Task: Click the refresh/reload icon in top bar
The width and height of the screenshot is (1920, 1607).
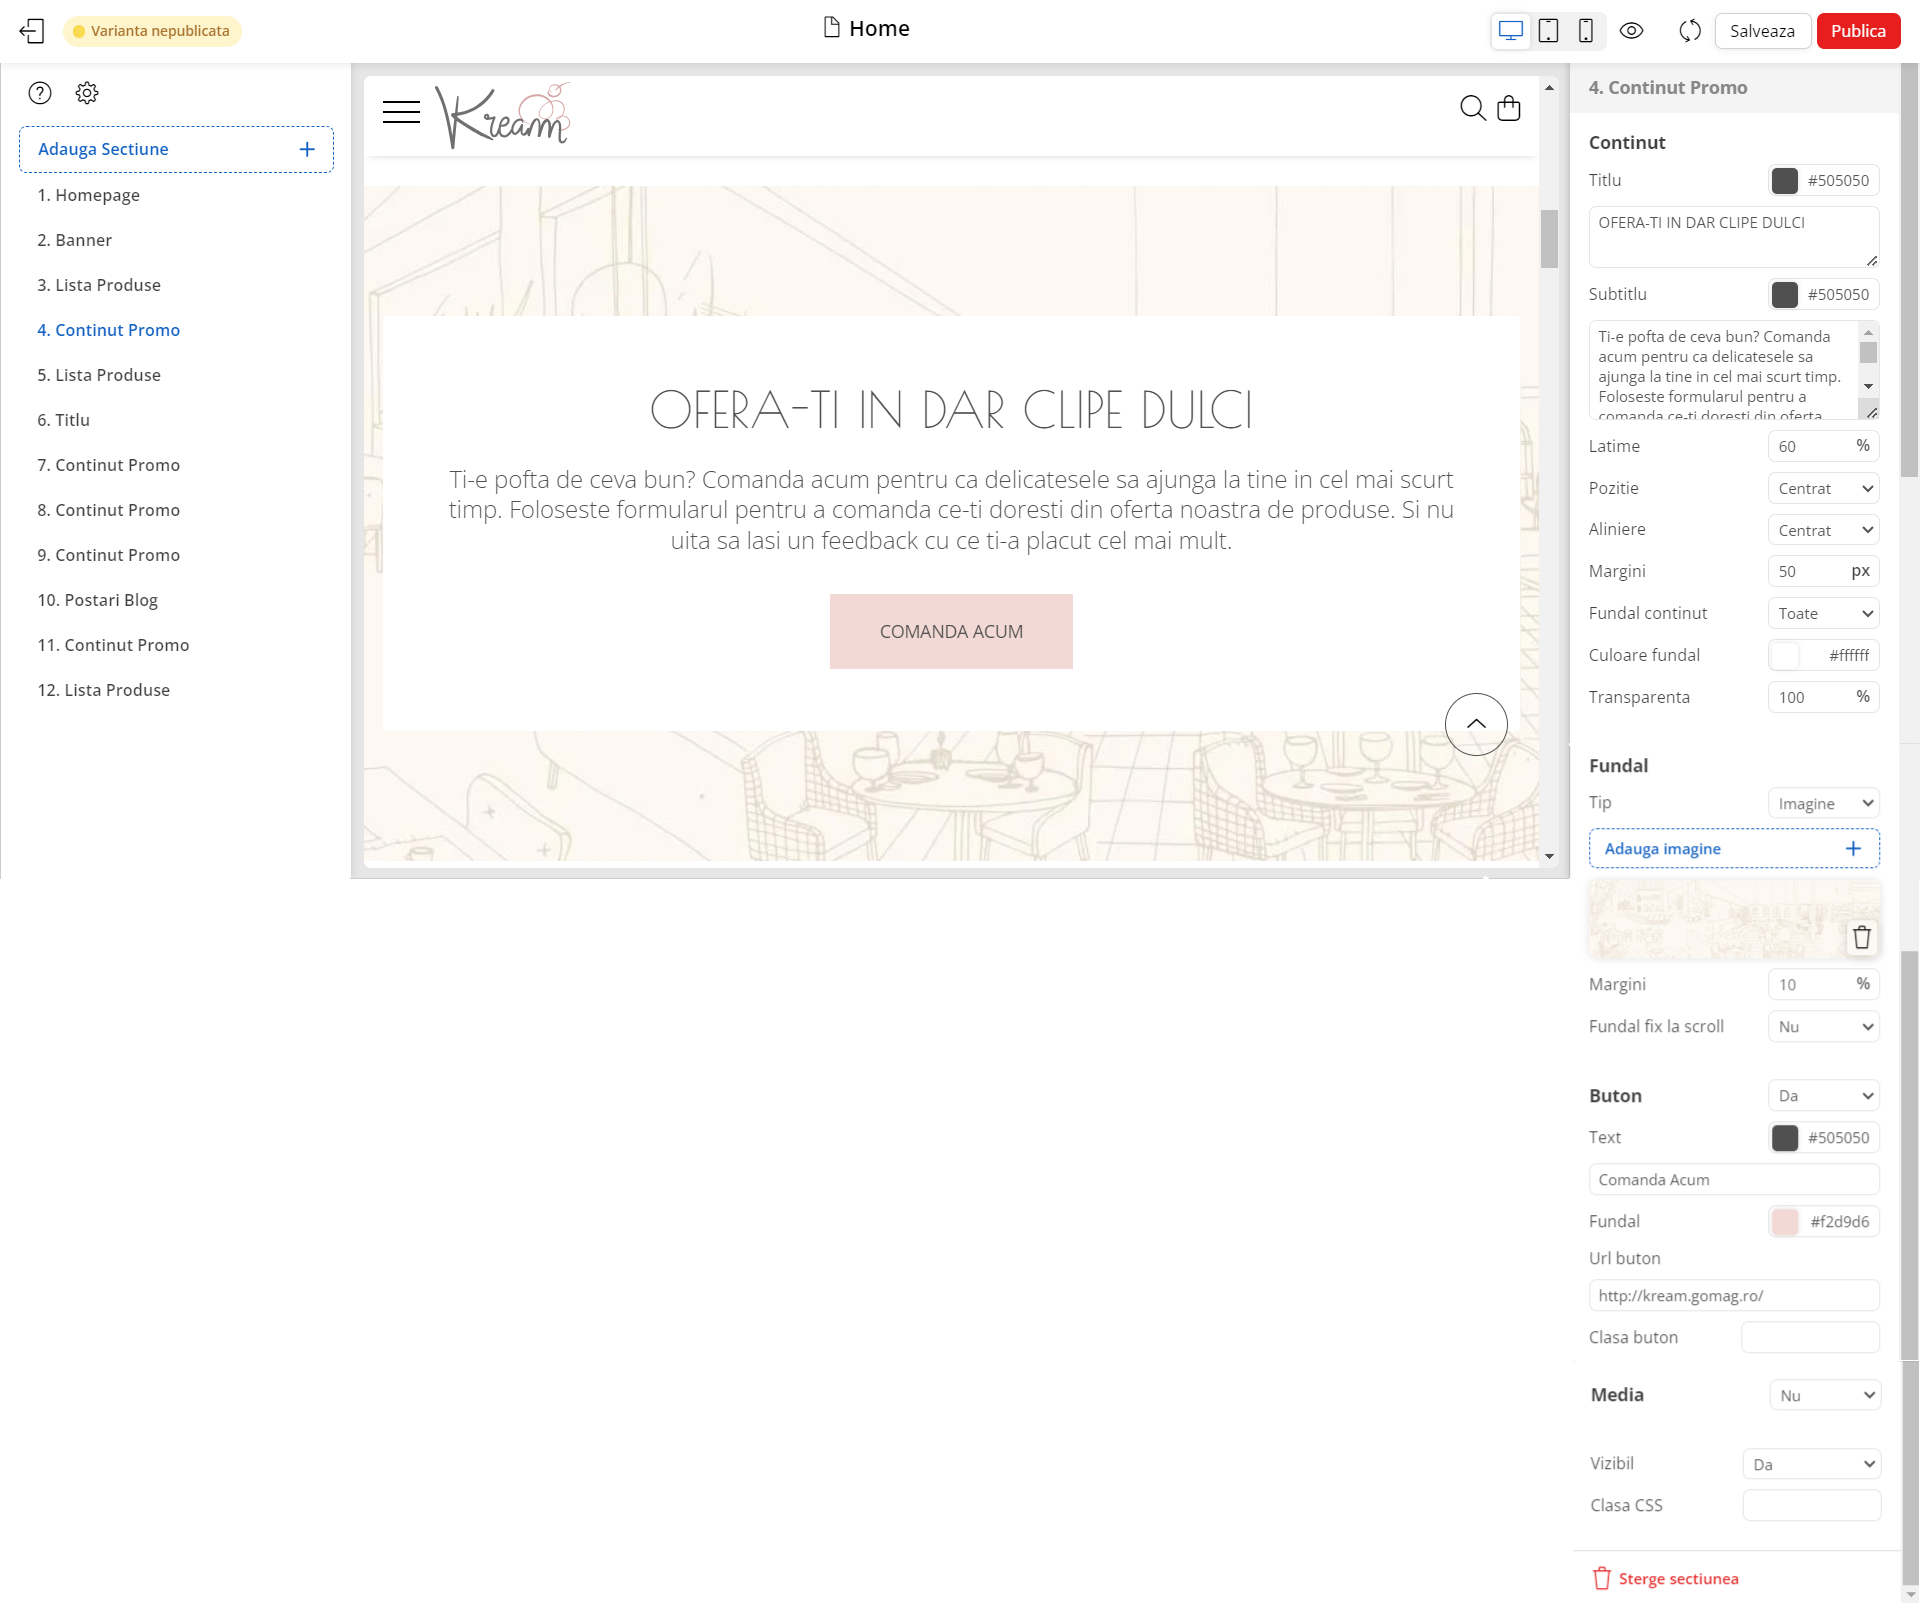Action: (1690, 31)
